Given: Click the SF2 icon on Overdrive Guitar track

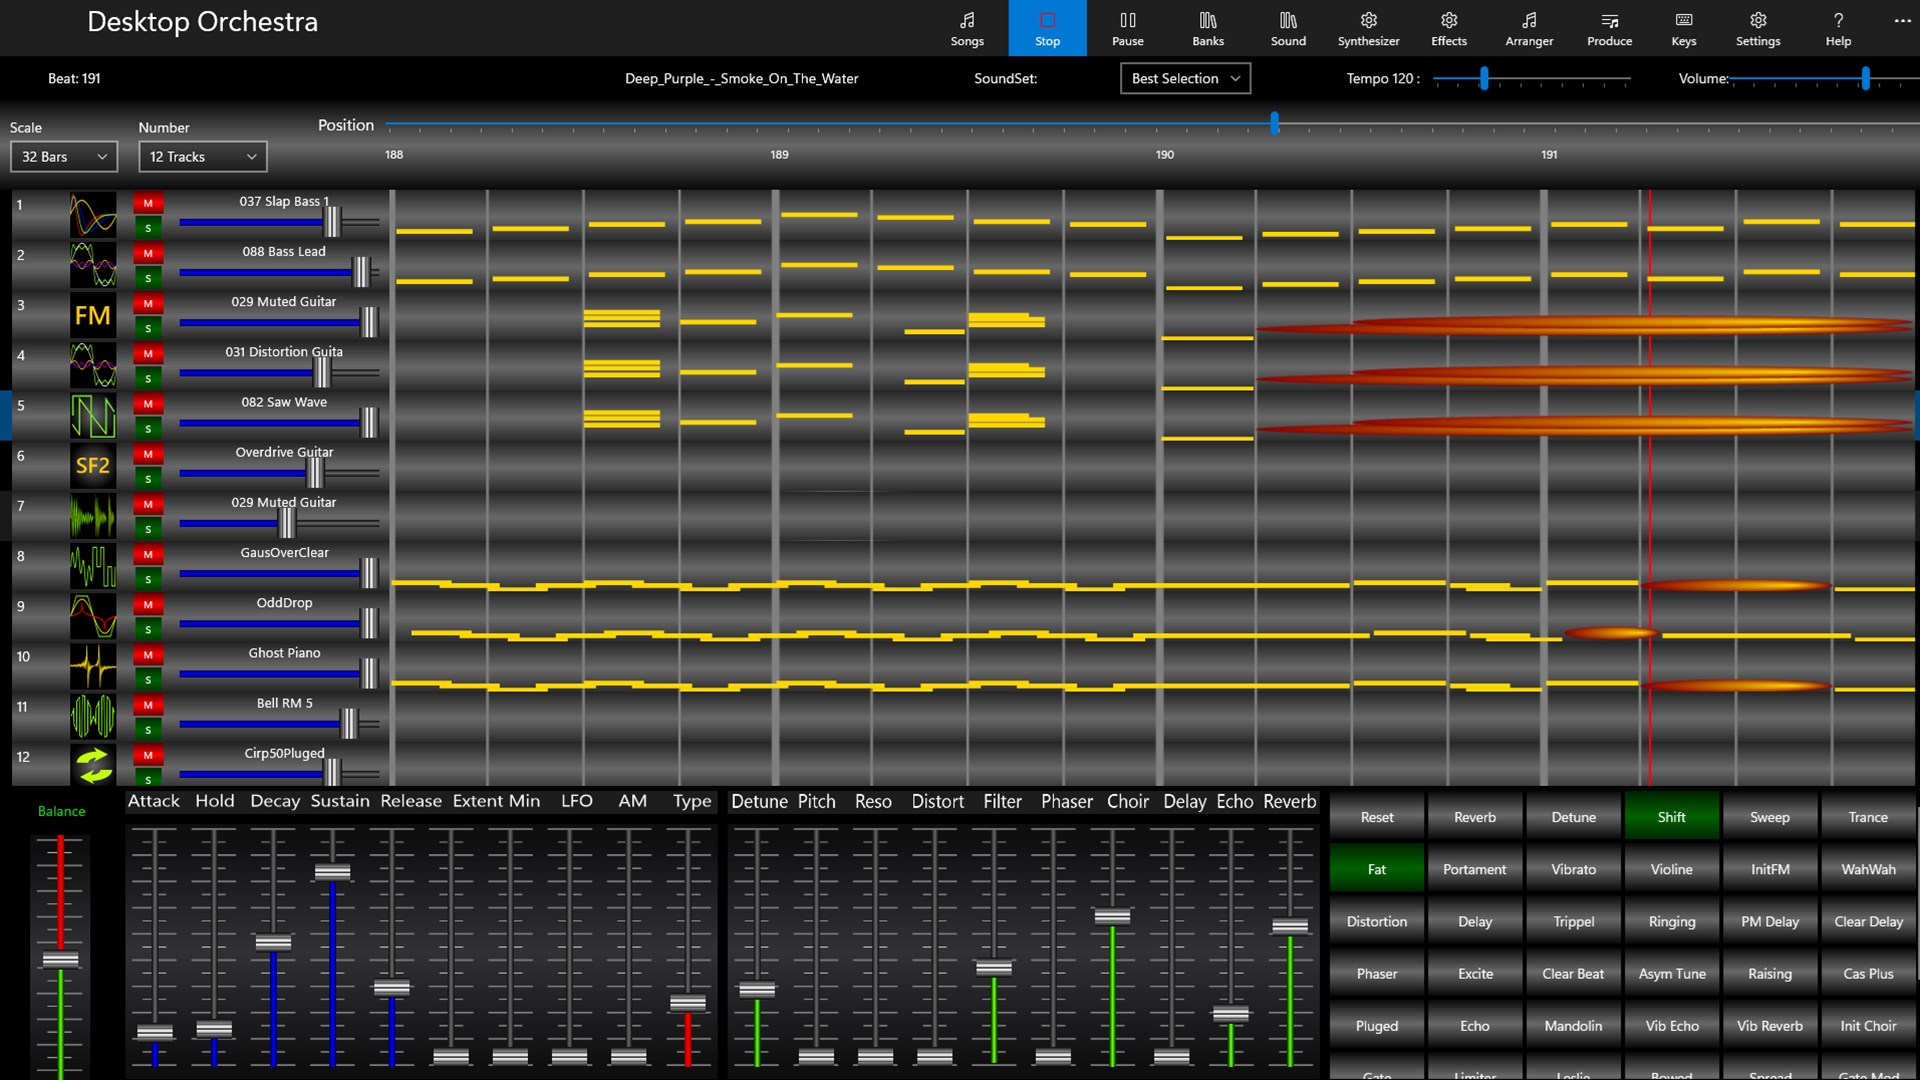Looking at the screenshot, I should 92,465.
